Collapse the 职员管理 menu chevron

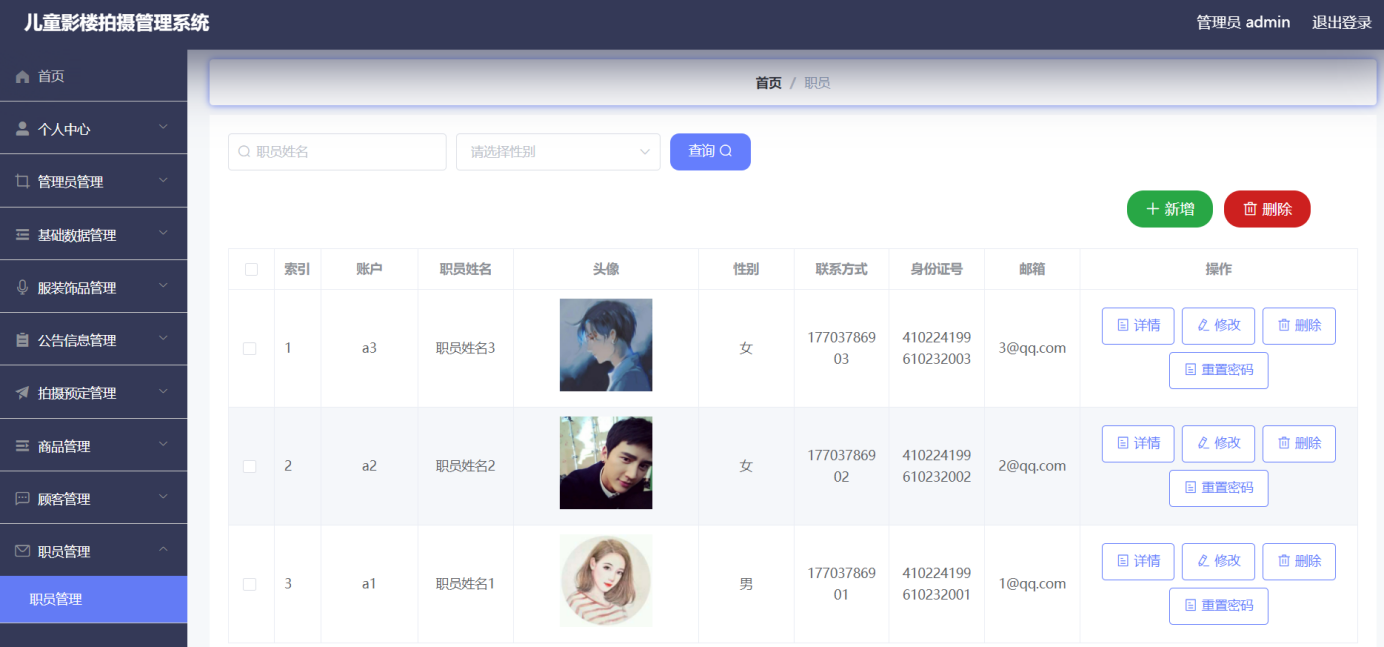point(164,550)
